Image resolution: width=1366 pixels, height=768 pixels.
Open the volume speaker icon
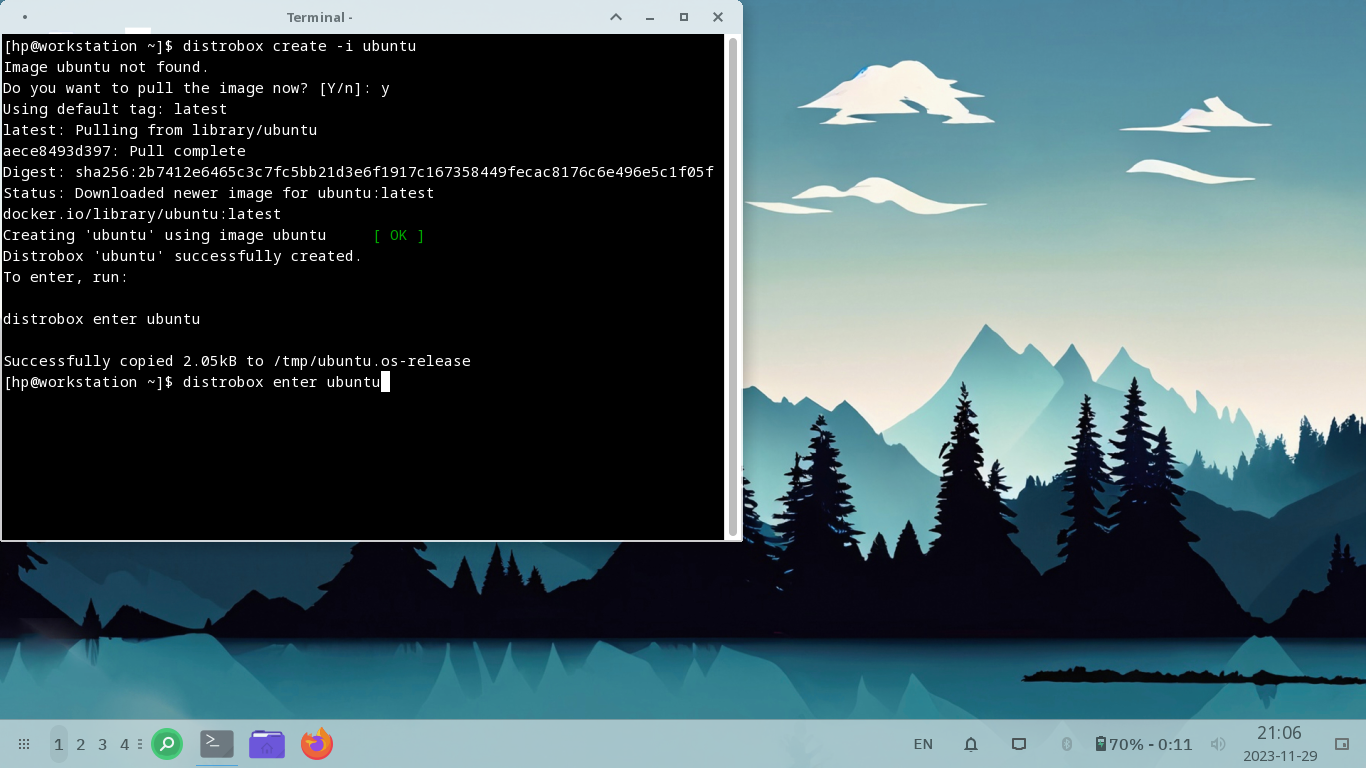[1218, 744]
